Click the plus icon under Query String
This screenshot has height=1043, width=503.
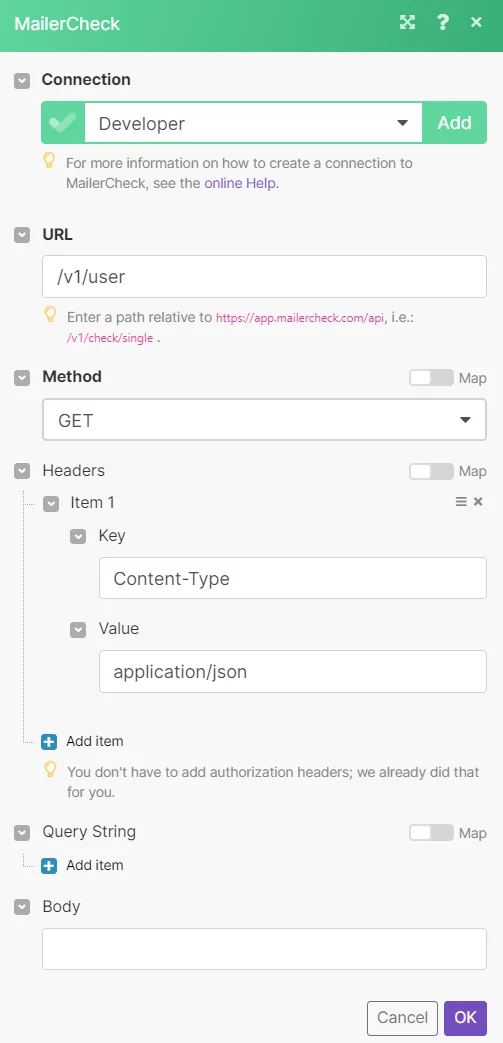(49, 866)
